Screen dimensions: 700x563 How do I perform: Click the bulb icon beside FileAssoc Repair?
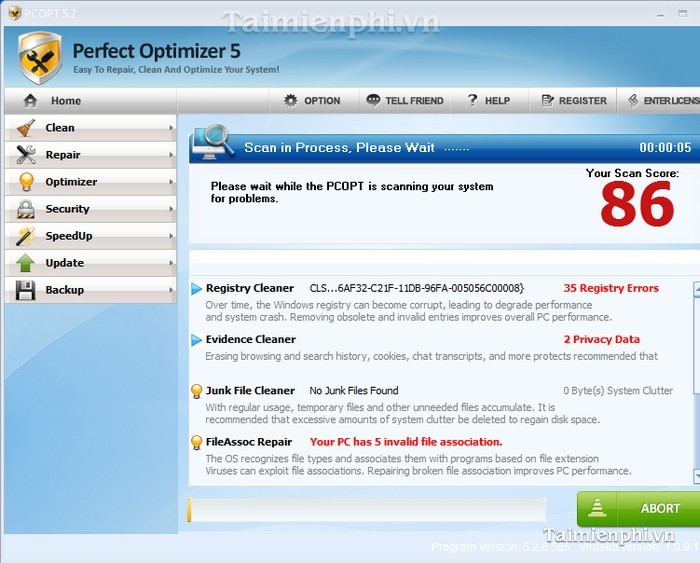(196, 442)
